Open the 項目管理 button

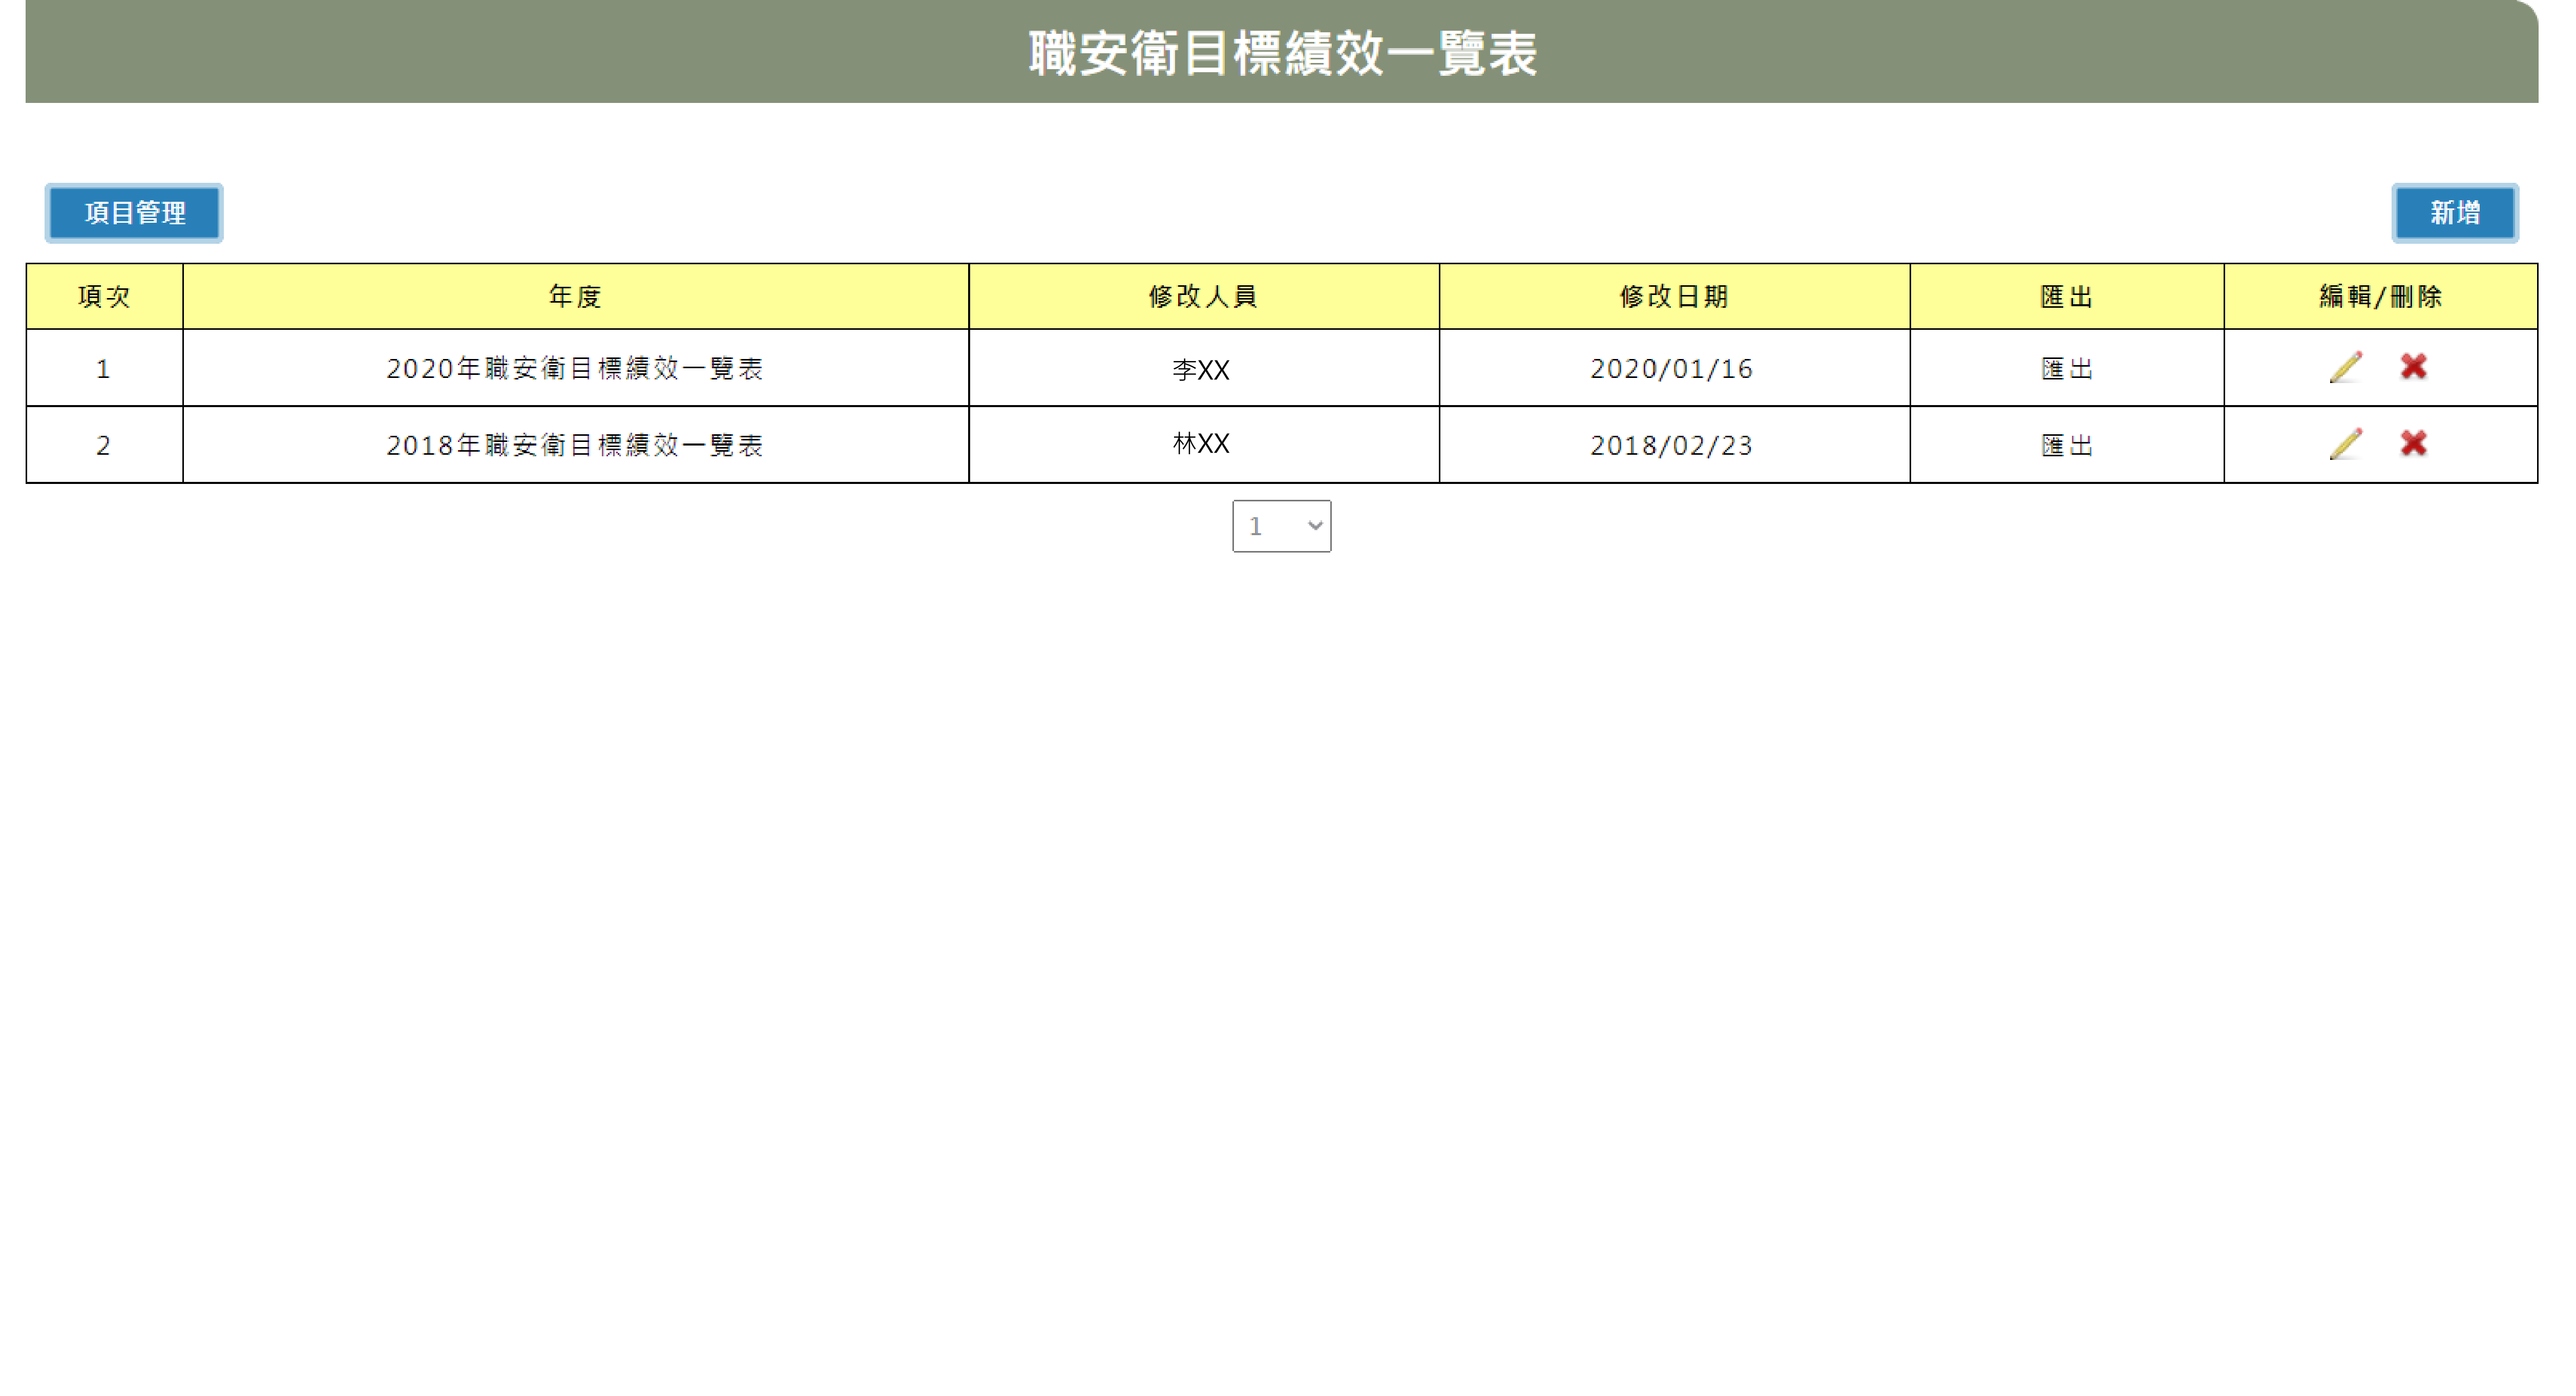click(x=134, y=213)
